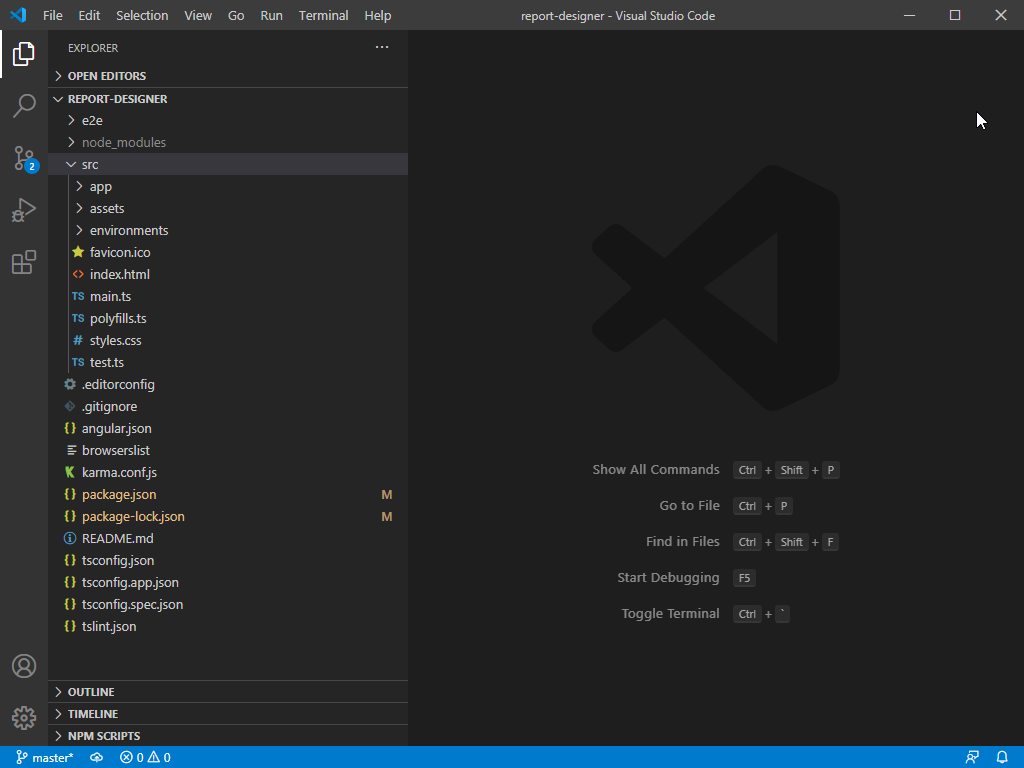Open the File menu
The image size is (1024, 768).
pos(52,15)
